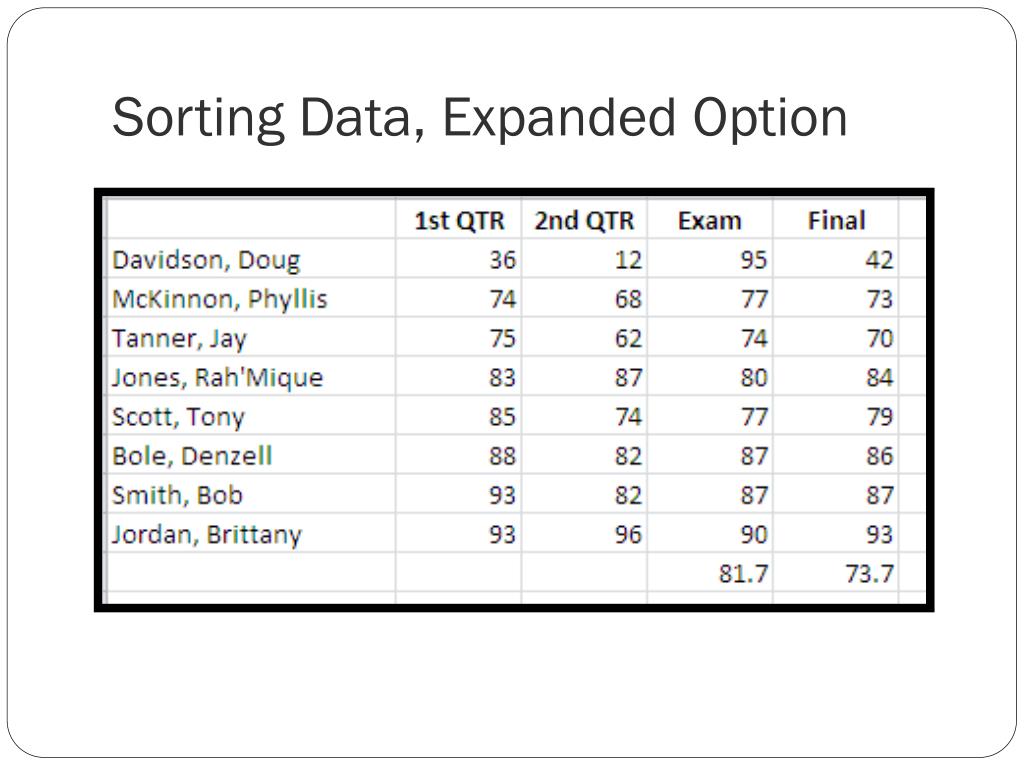The height and width of the screenshot is (768, 1024).
Task: Select the Davidson, Doug name cell
Action: click(251, 259)
